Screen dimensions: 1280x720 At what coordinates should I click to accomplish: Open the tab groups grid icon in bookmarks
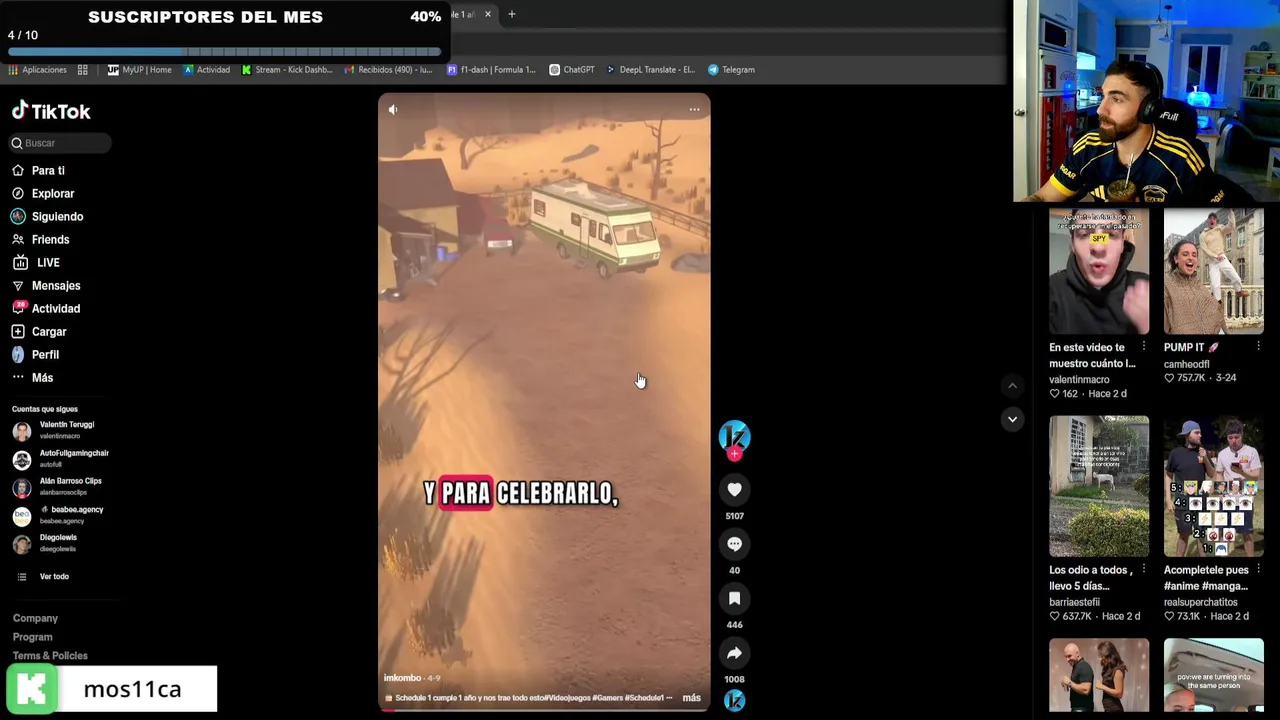(x=83, y=70)
